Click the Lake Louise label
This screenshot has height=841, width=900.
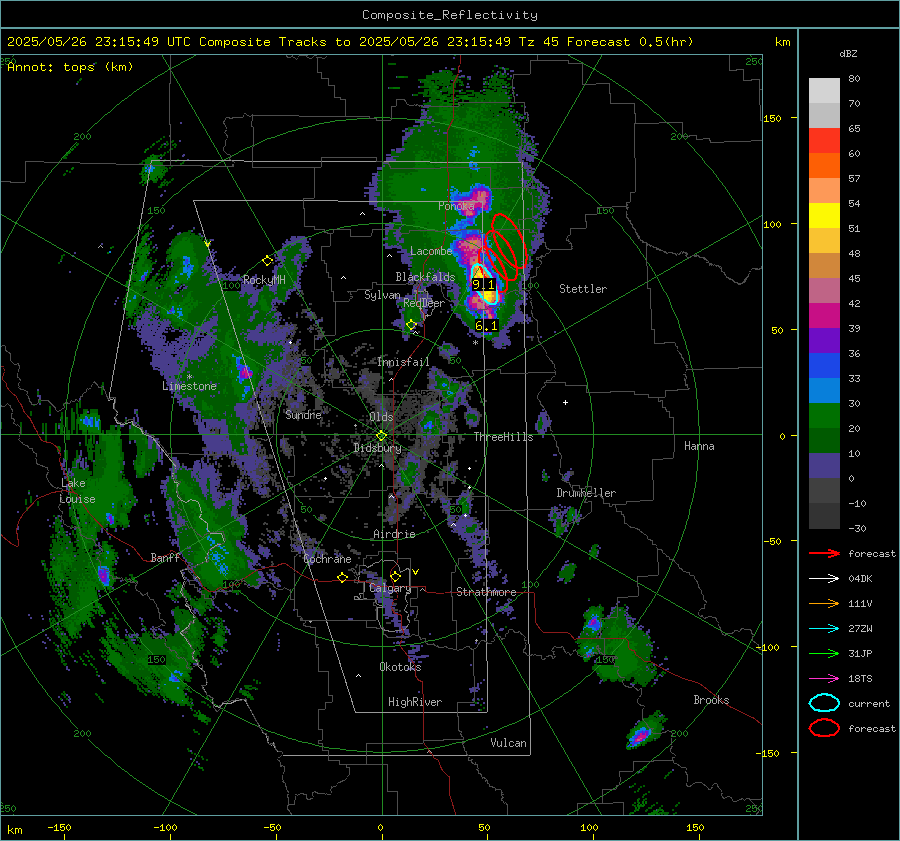click(x=77, y=491)
